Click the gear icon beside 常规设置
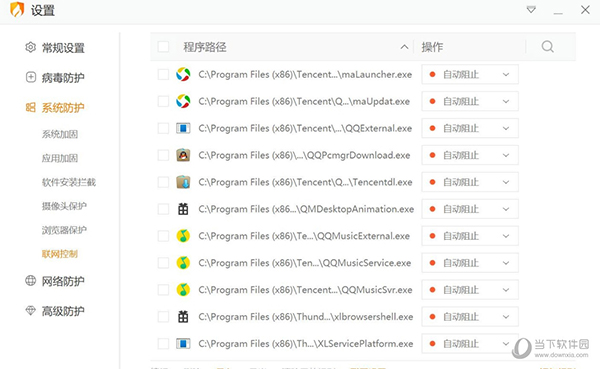The image size is (600, 369). pyautogui.click(x=31, y=47)
